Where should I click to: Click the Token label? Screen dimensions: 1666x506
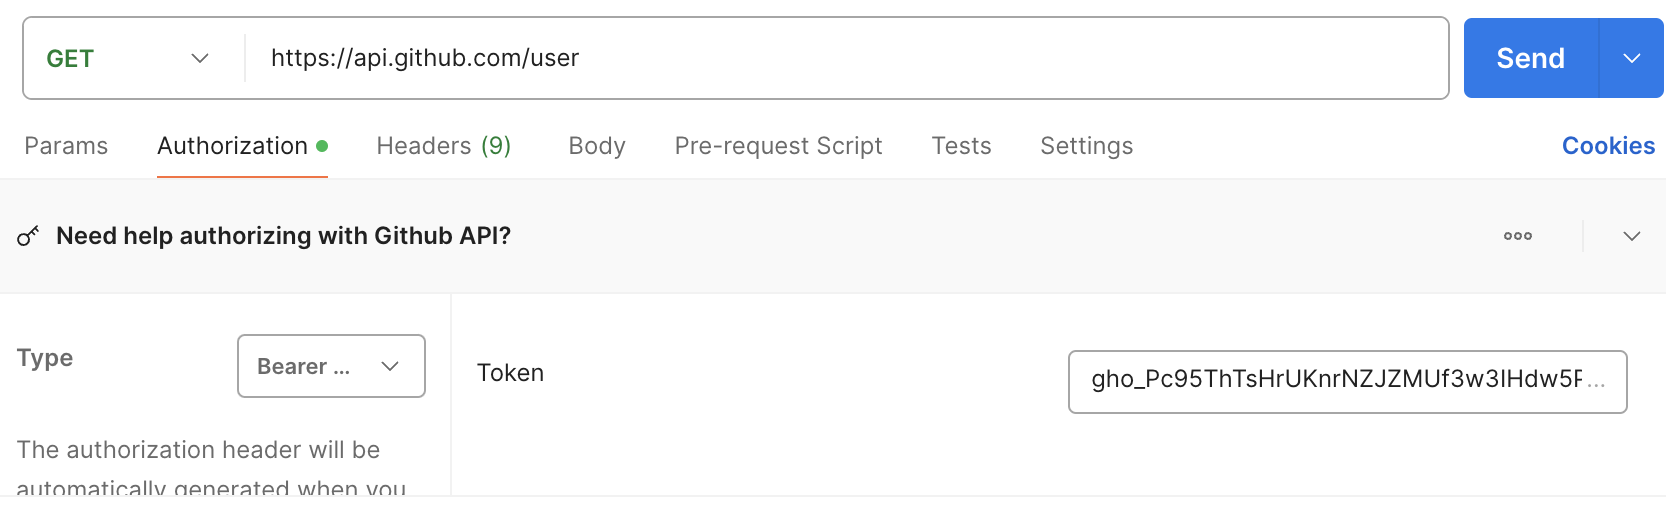(510, 373)
